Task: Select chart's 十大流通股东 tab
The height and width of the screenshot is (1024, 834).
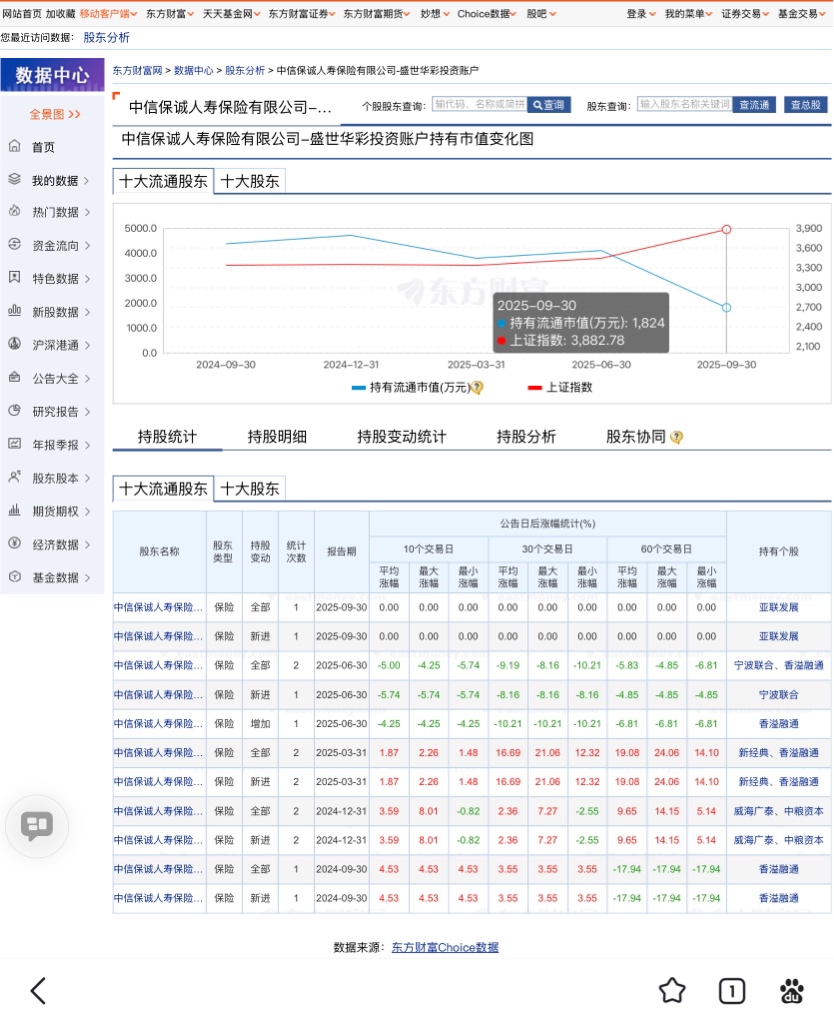Action: coord(163,181)
